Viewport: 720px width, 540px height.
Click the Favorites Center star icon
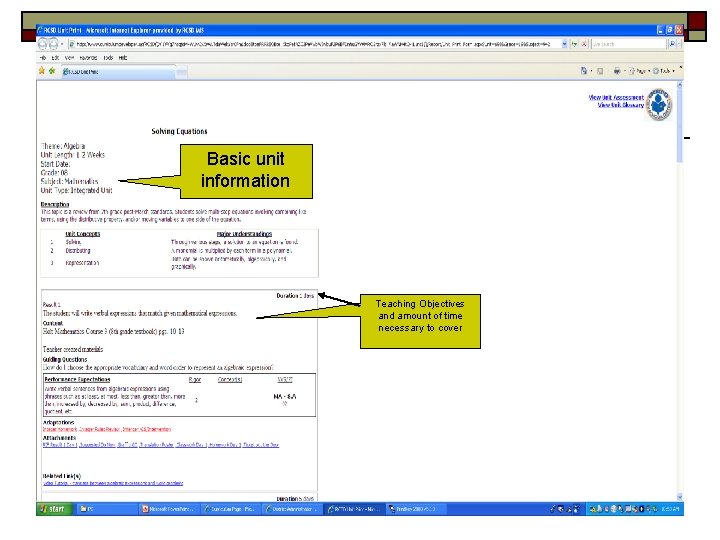tap(42, 71)
